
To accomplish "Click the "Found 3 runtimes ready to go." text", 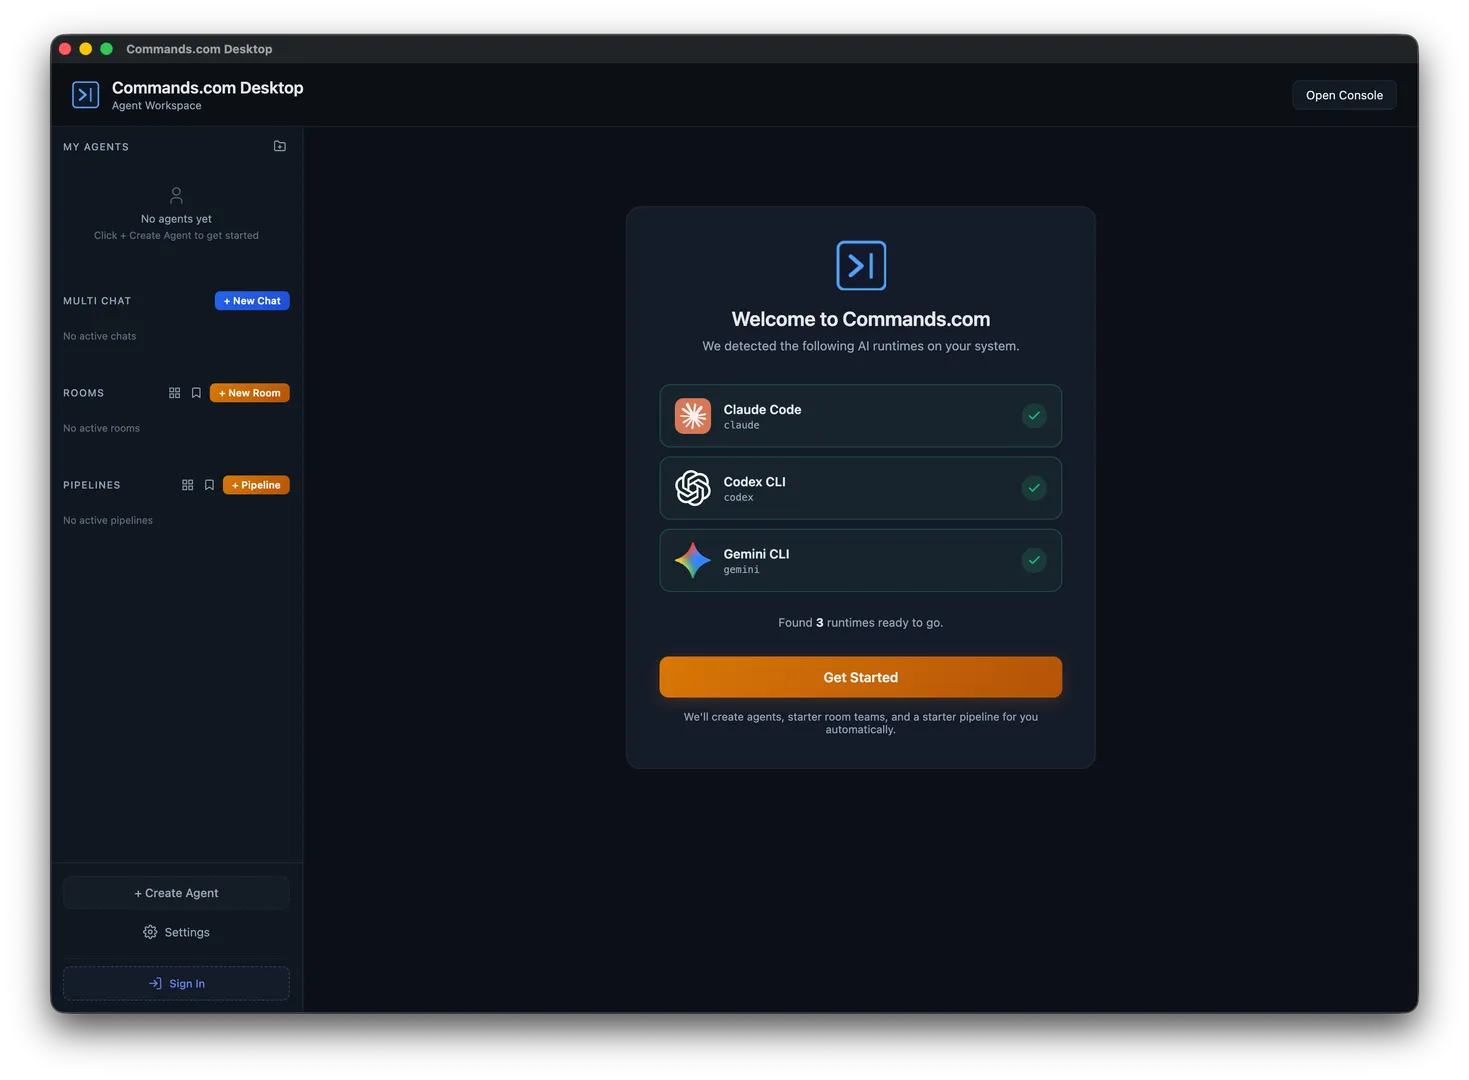I will tap(861, 623).
